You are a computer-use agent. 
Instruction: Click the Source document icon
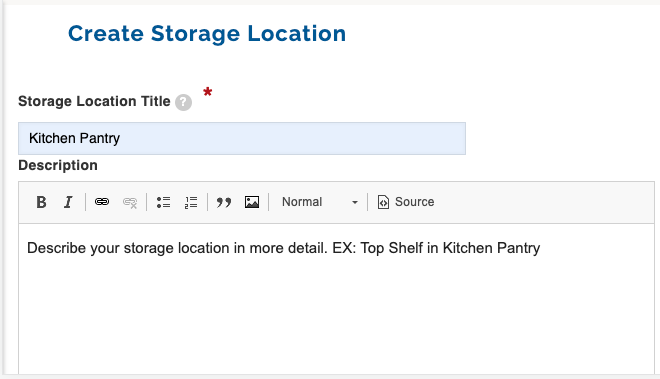click(x=383, y=202)
